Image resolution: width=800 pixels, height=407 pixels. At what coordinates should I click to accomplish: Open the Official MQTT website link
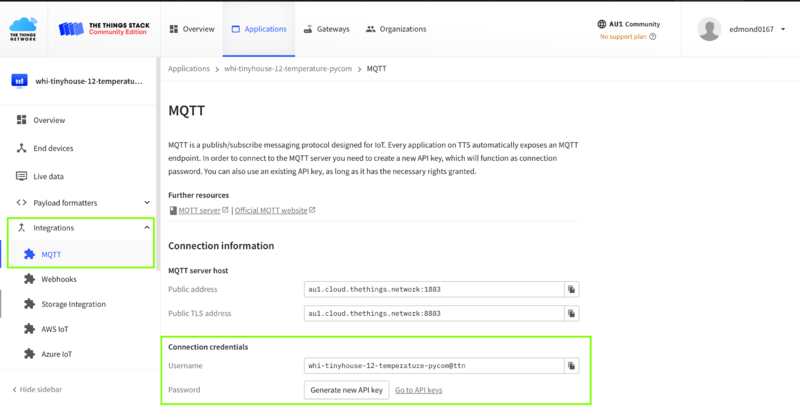[271, 210]
